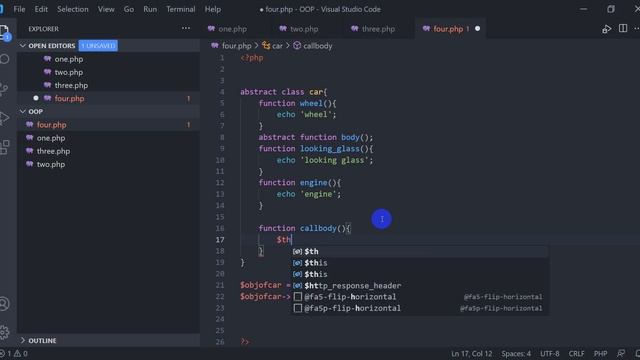
Task: Click UTF-8 encoding in status bar
Action: coord(550,353)
